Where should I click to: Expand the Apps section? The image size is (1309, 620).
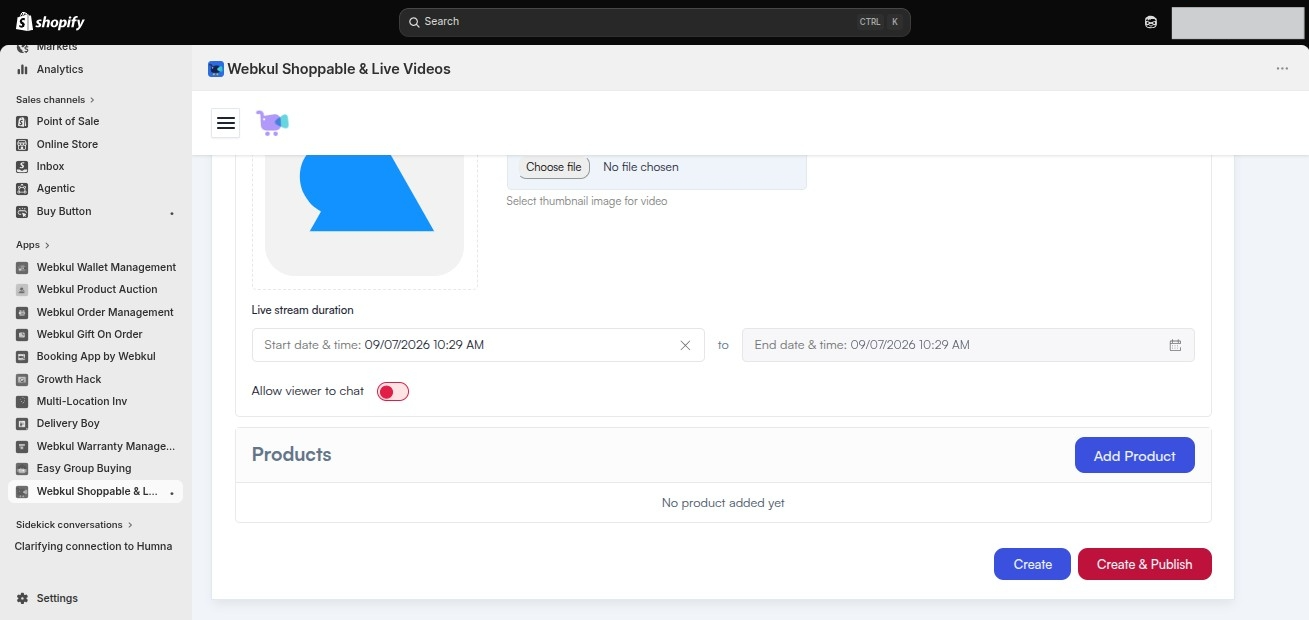click(33, 245)
